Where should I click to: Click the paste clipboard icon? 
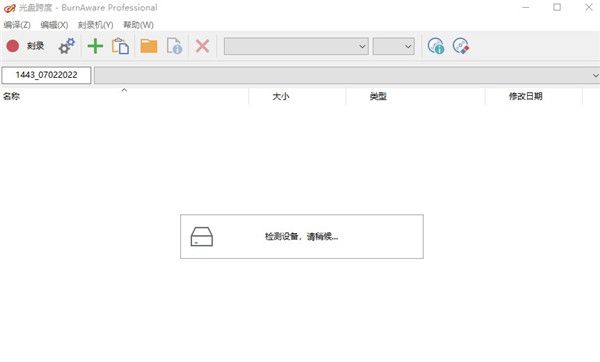[120, 46]
